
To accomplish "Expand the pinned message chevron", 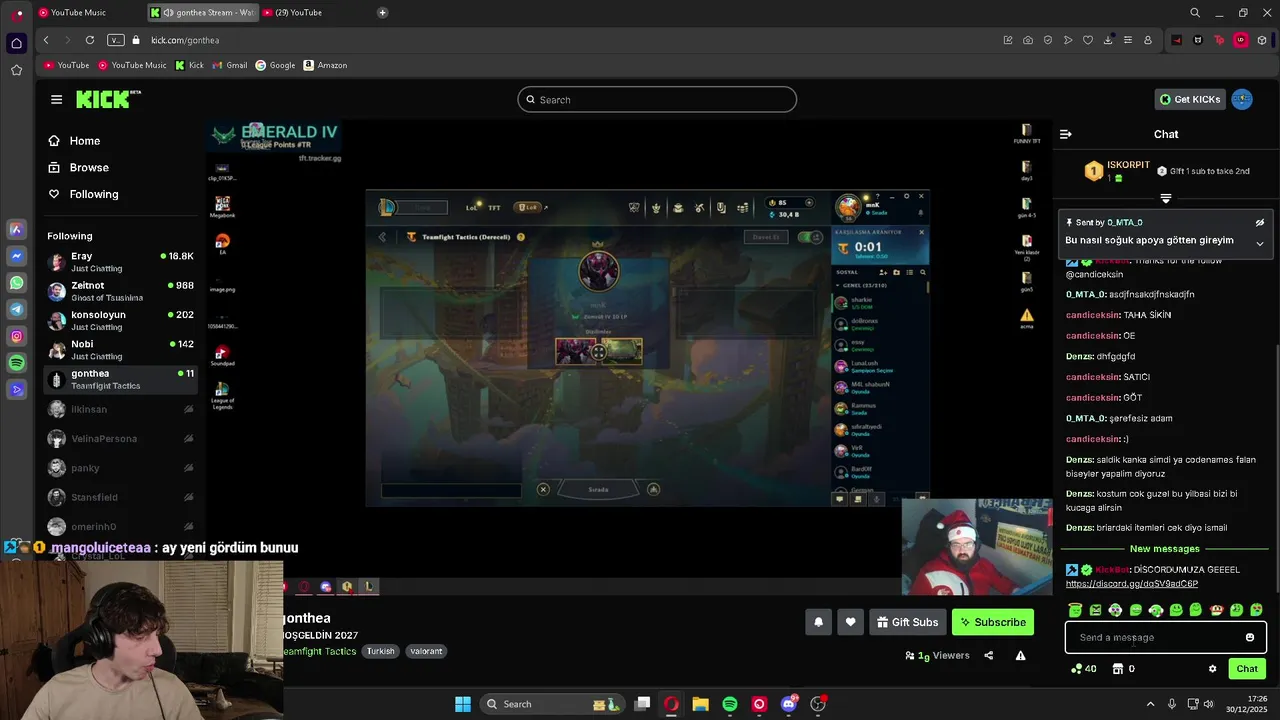I will click(1260, 243).
